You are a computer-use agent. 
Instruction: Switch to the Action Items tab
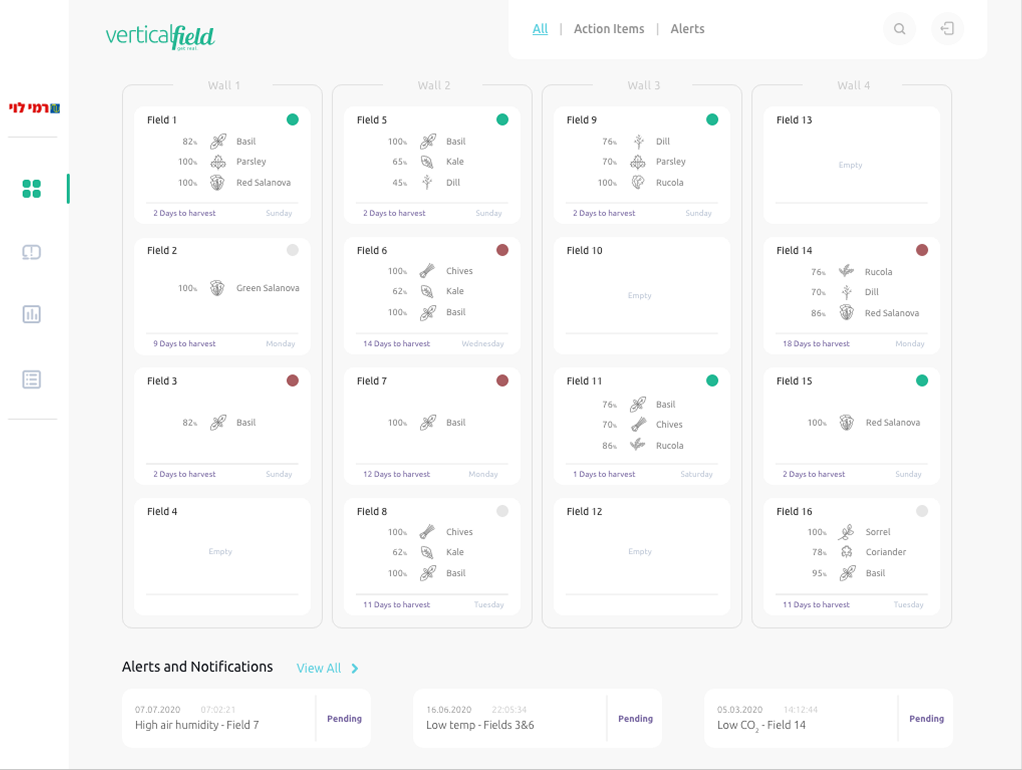tap(609, 29)
